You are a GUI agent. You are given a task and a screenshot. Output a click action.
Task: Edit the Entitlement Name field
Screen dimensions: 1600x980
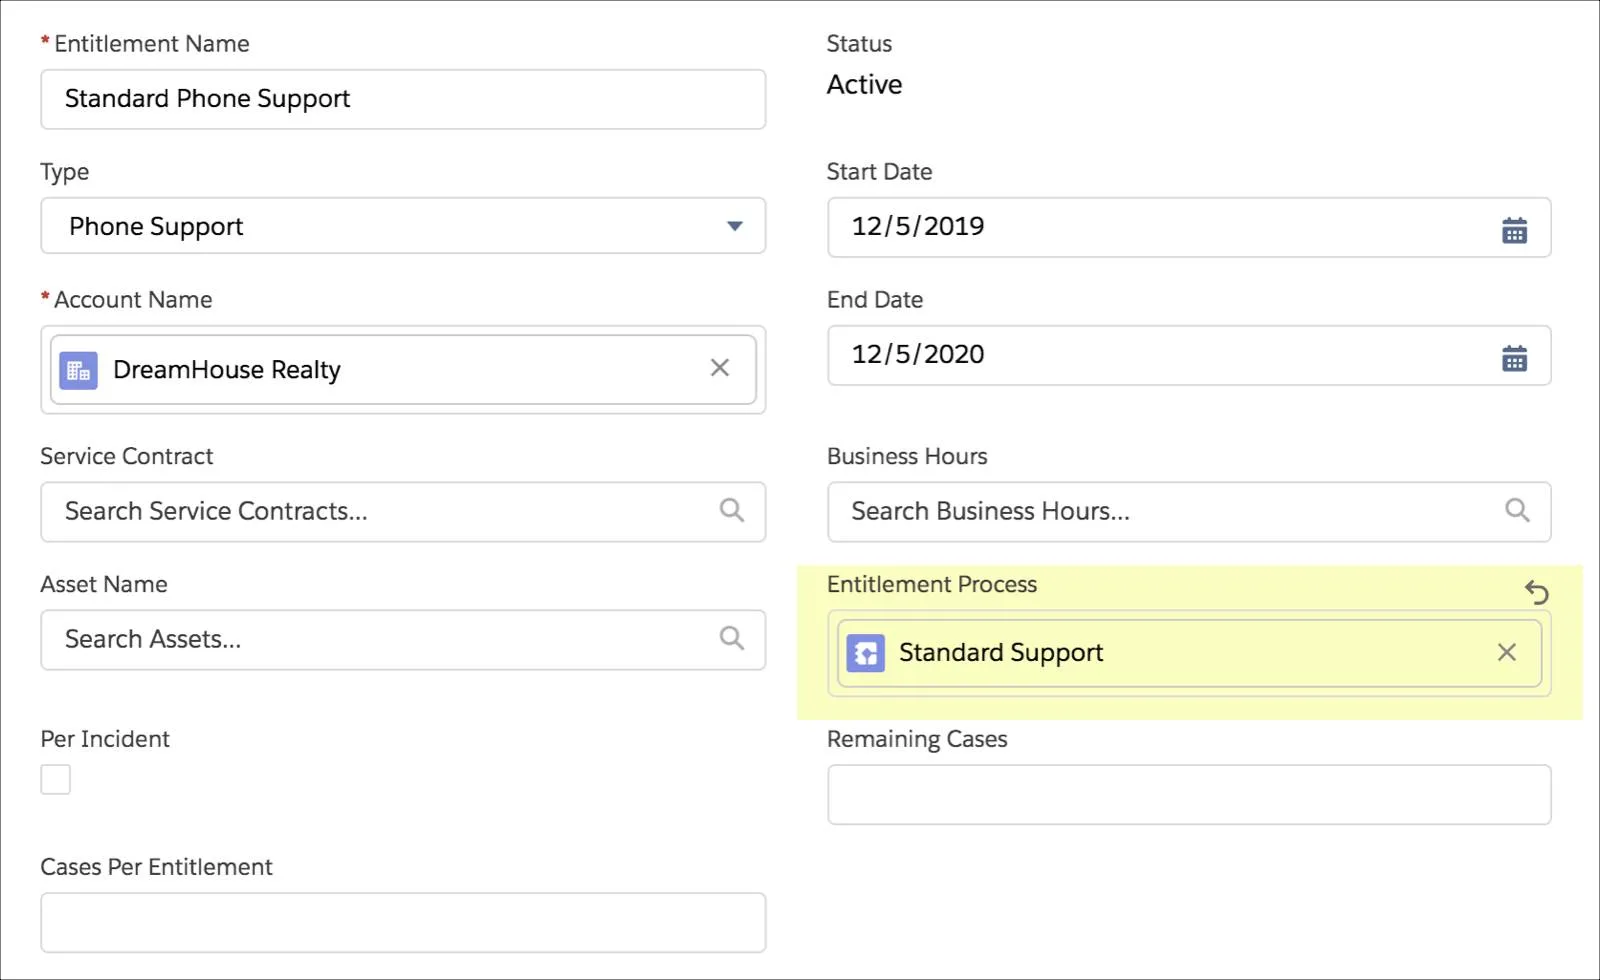(x=403, y=99)
